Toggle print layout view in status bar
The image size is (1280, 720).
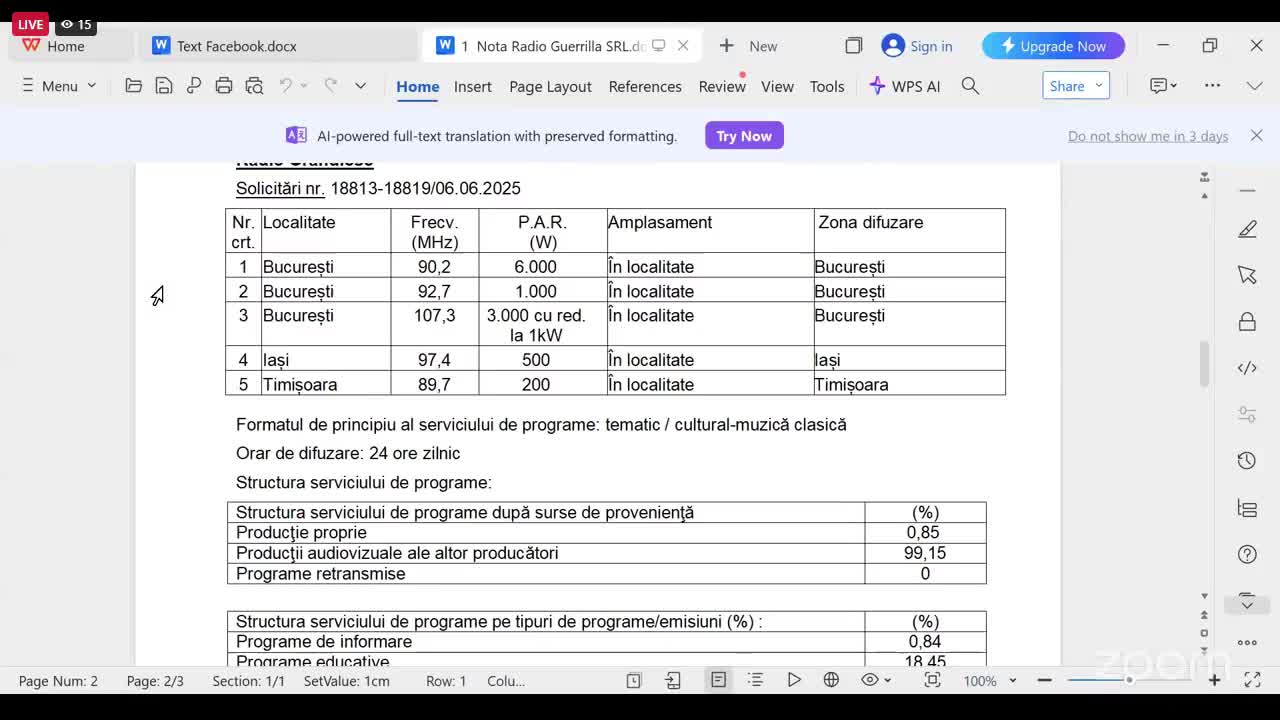tap(718, 680)
